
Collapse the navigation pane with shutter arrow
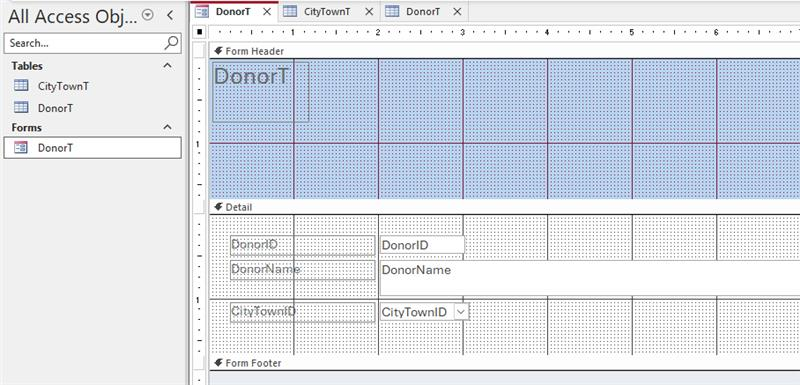point(170,16)
